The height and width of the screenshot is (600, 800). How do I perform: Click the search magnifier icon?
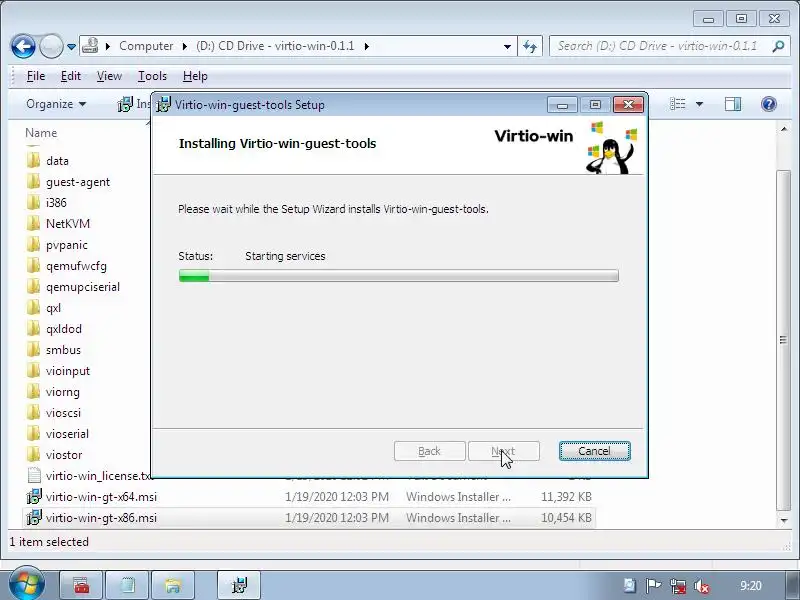778,46
